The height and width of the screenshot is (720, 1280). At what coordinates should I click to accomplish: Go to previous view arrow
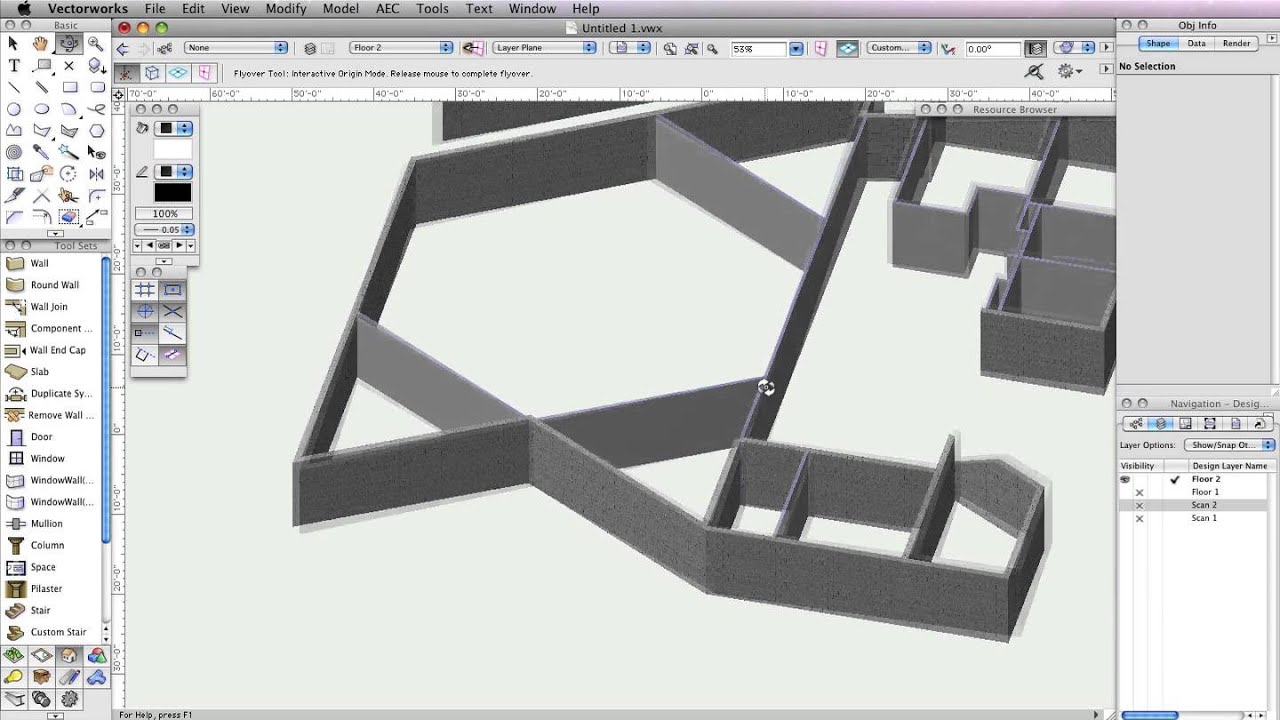point(123,48)
